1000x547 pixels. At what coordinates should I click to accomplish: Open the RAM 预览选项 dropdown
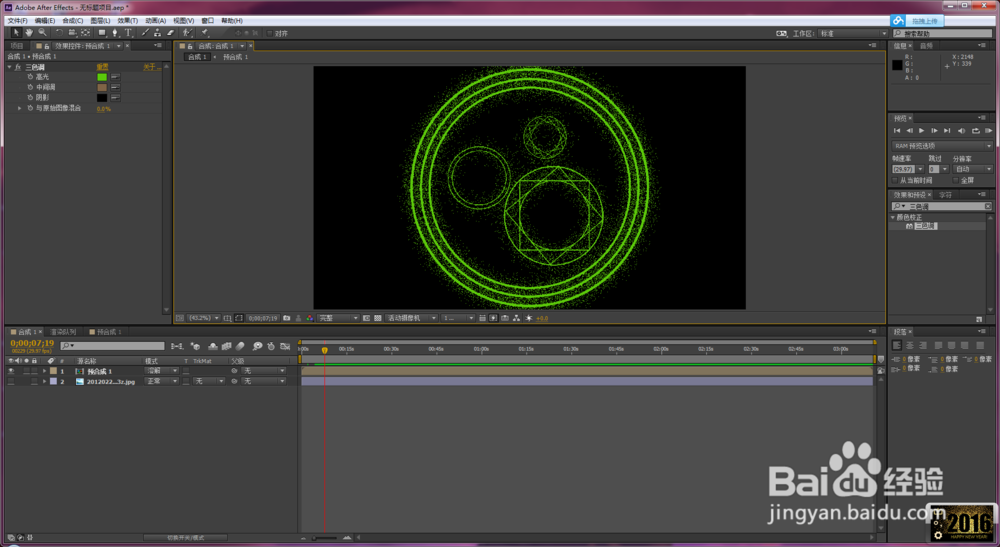click(942, 146)
